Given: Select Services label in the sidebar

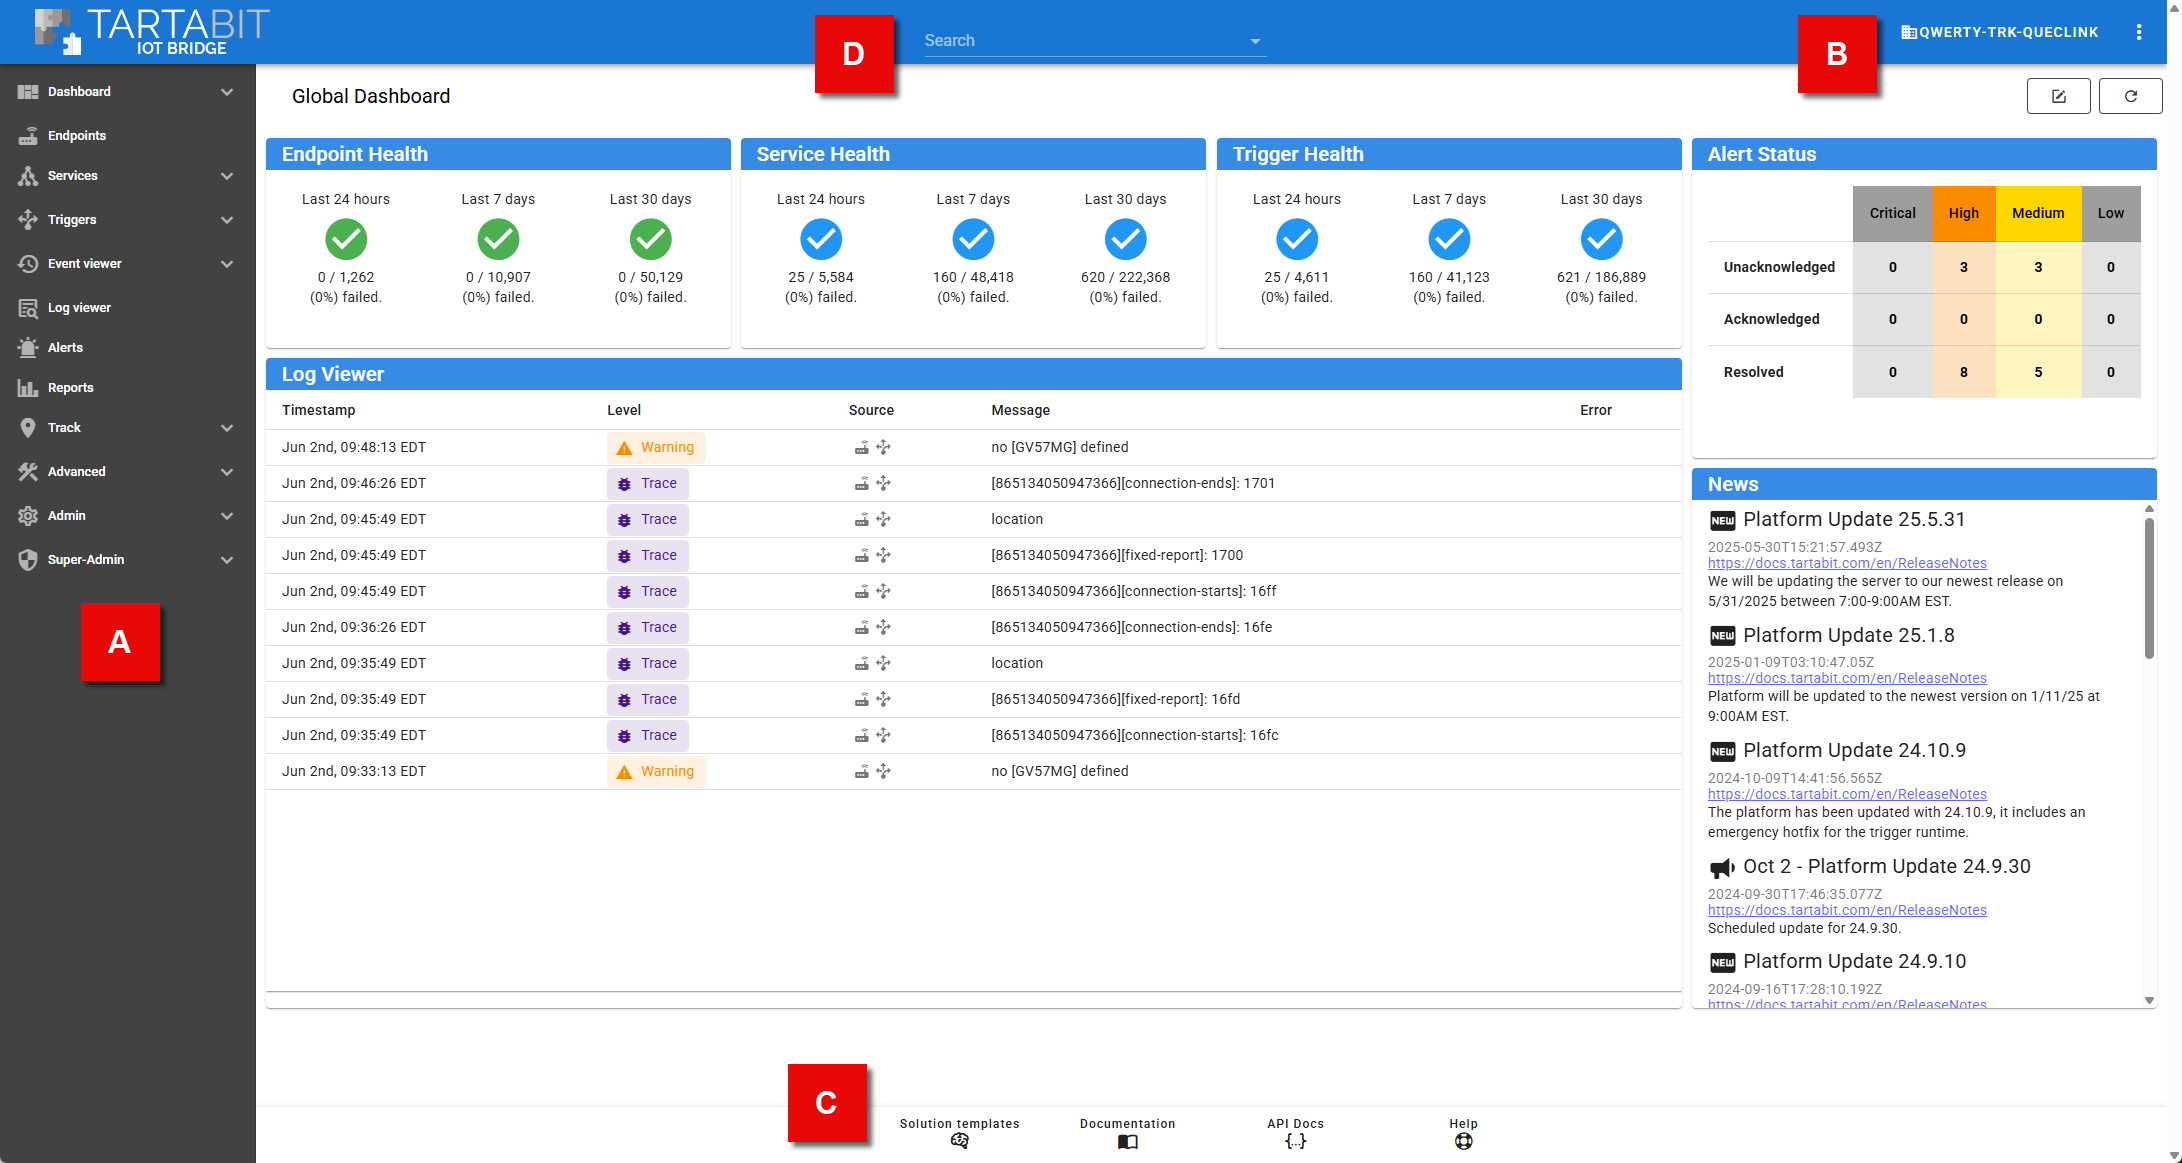Looking at the screenshot, I should coord(73,176).
